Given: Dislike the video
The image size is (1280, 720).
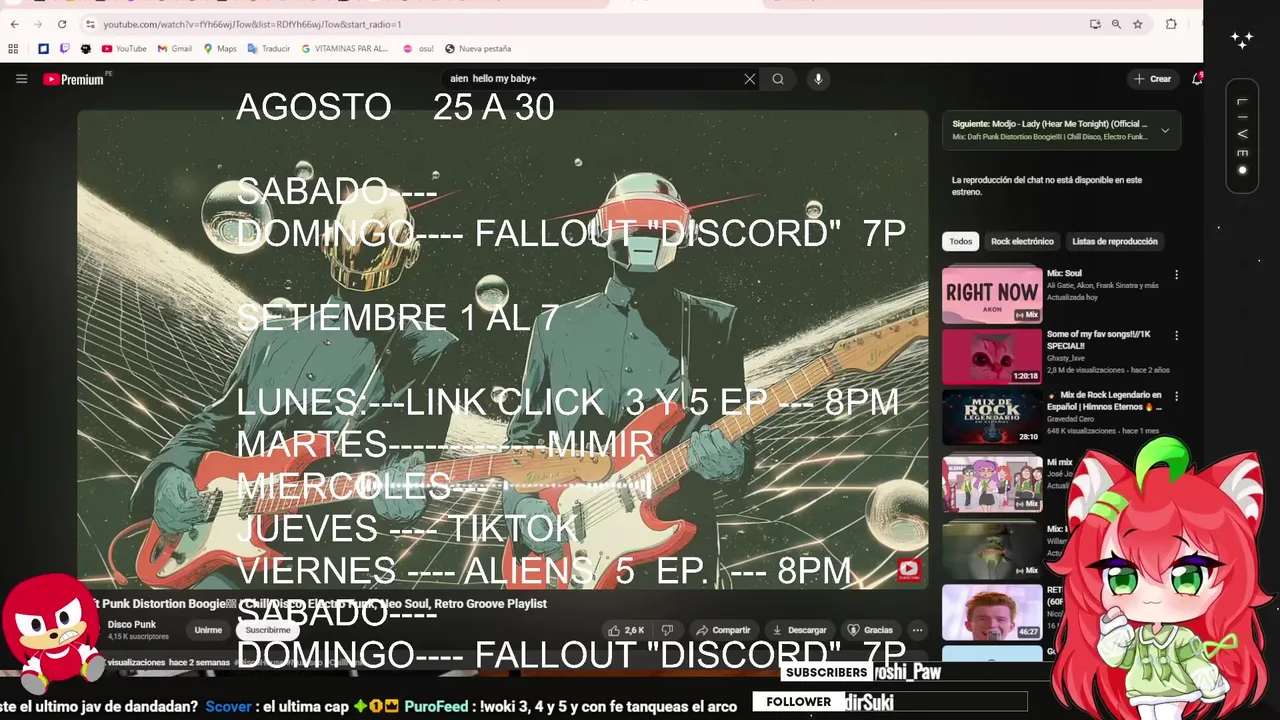Looking at the screenshot, I should coord(667,630).
